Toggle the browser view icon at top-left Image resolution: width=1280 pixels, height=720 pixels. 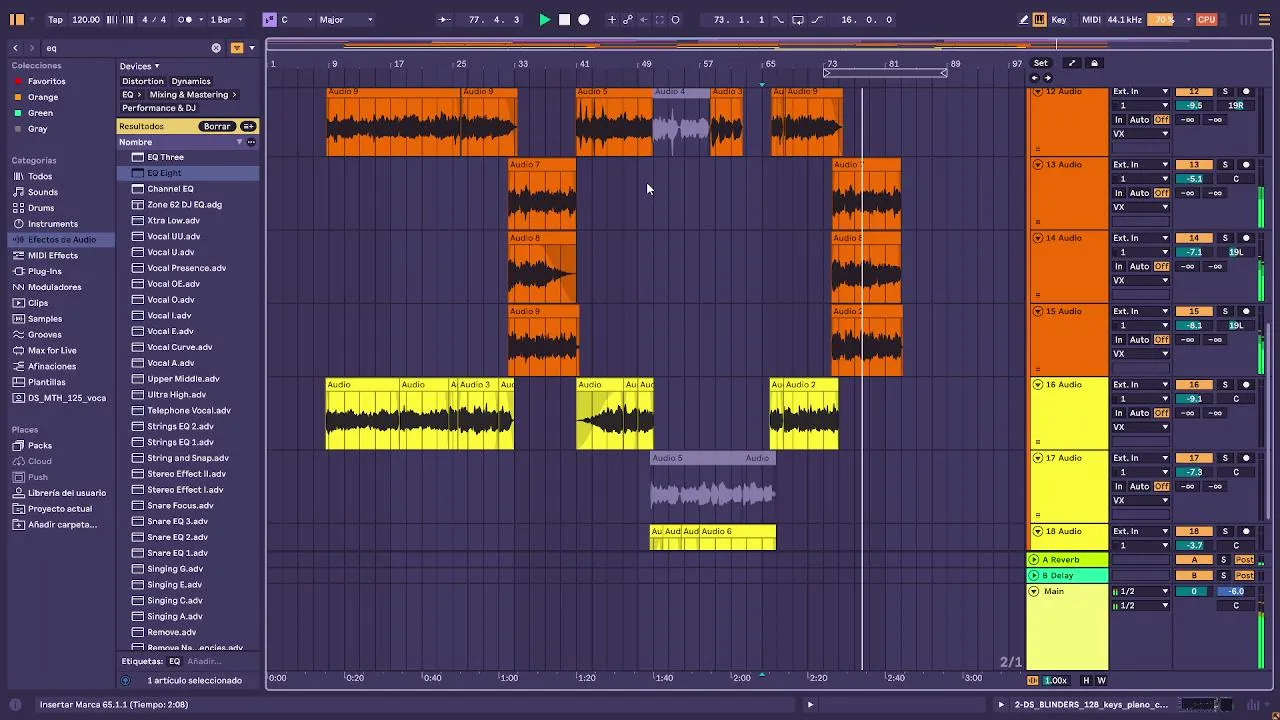tap(17, 19)
